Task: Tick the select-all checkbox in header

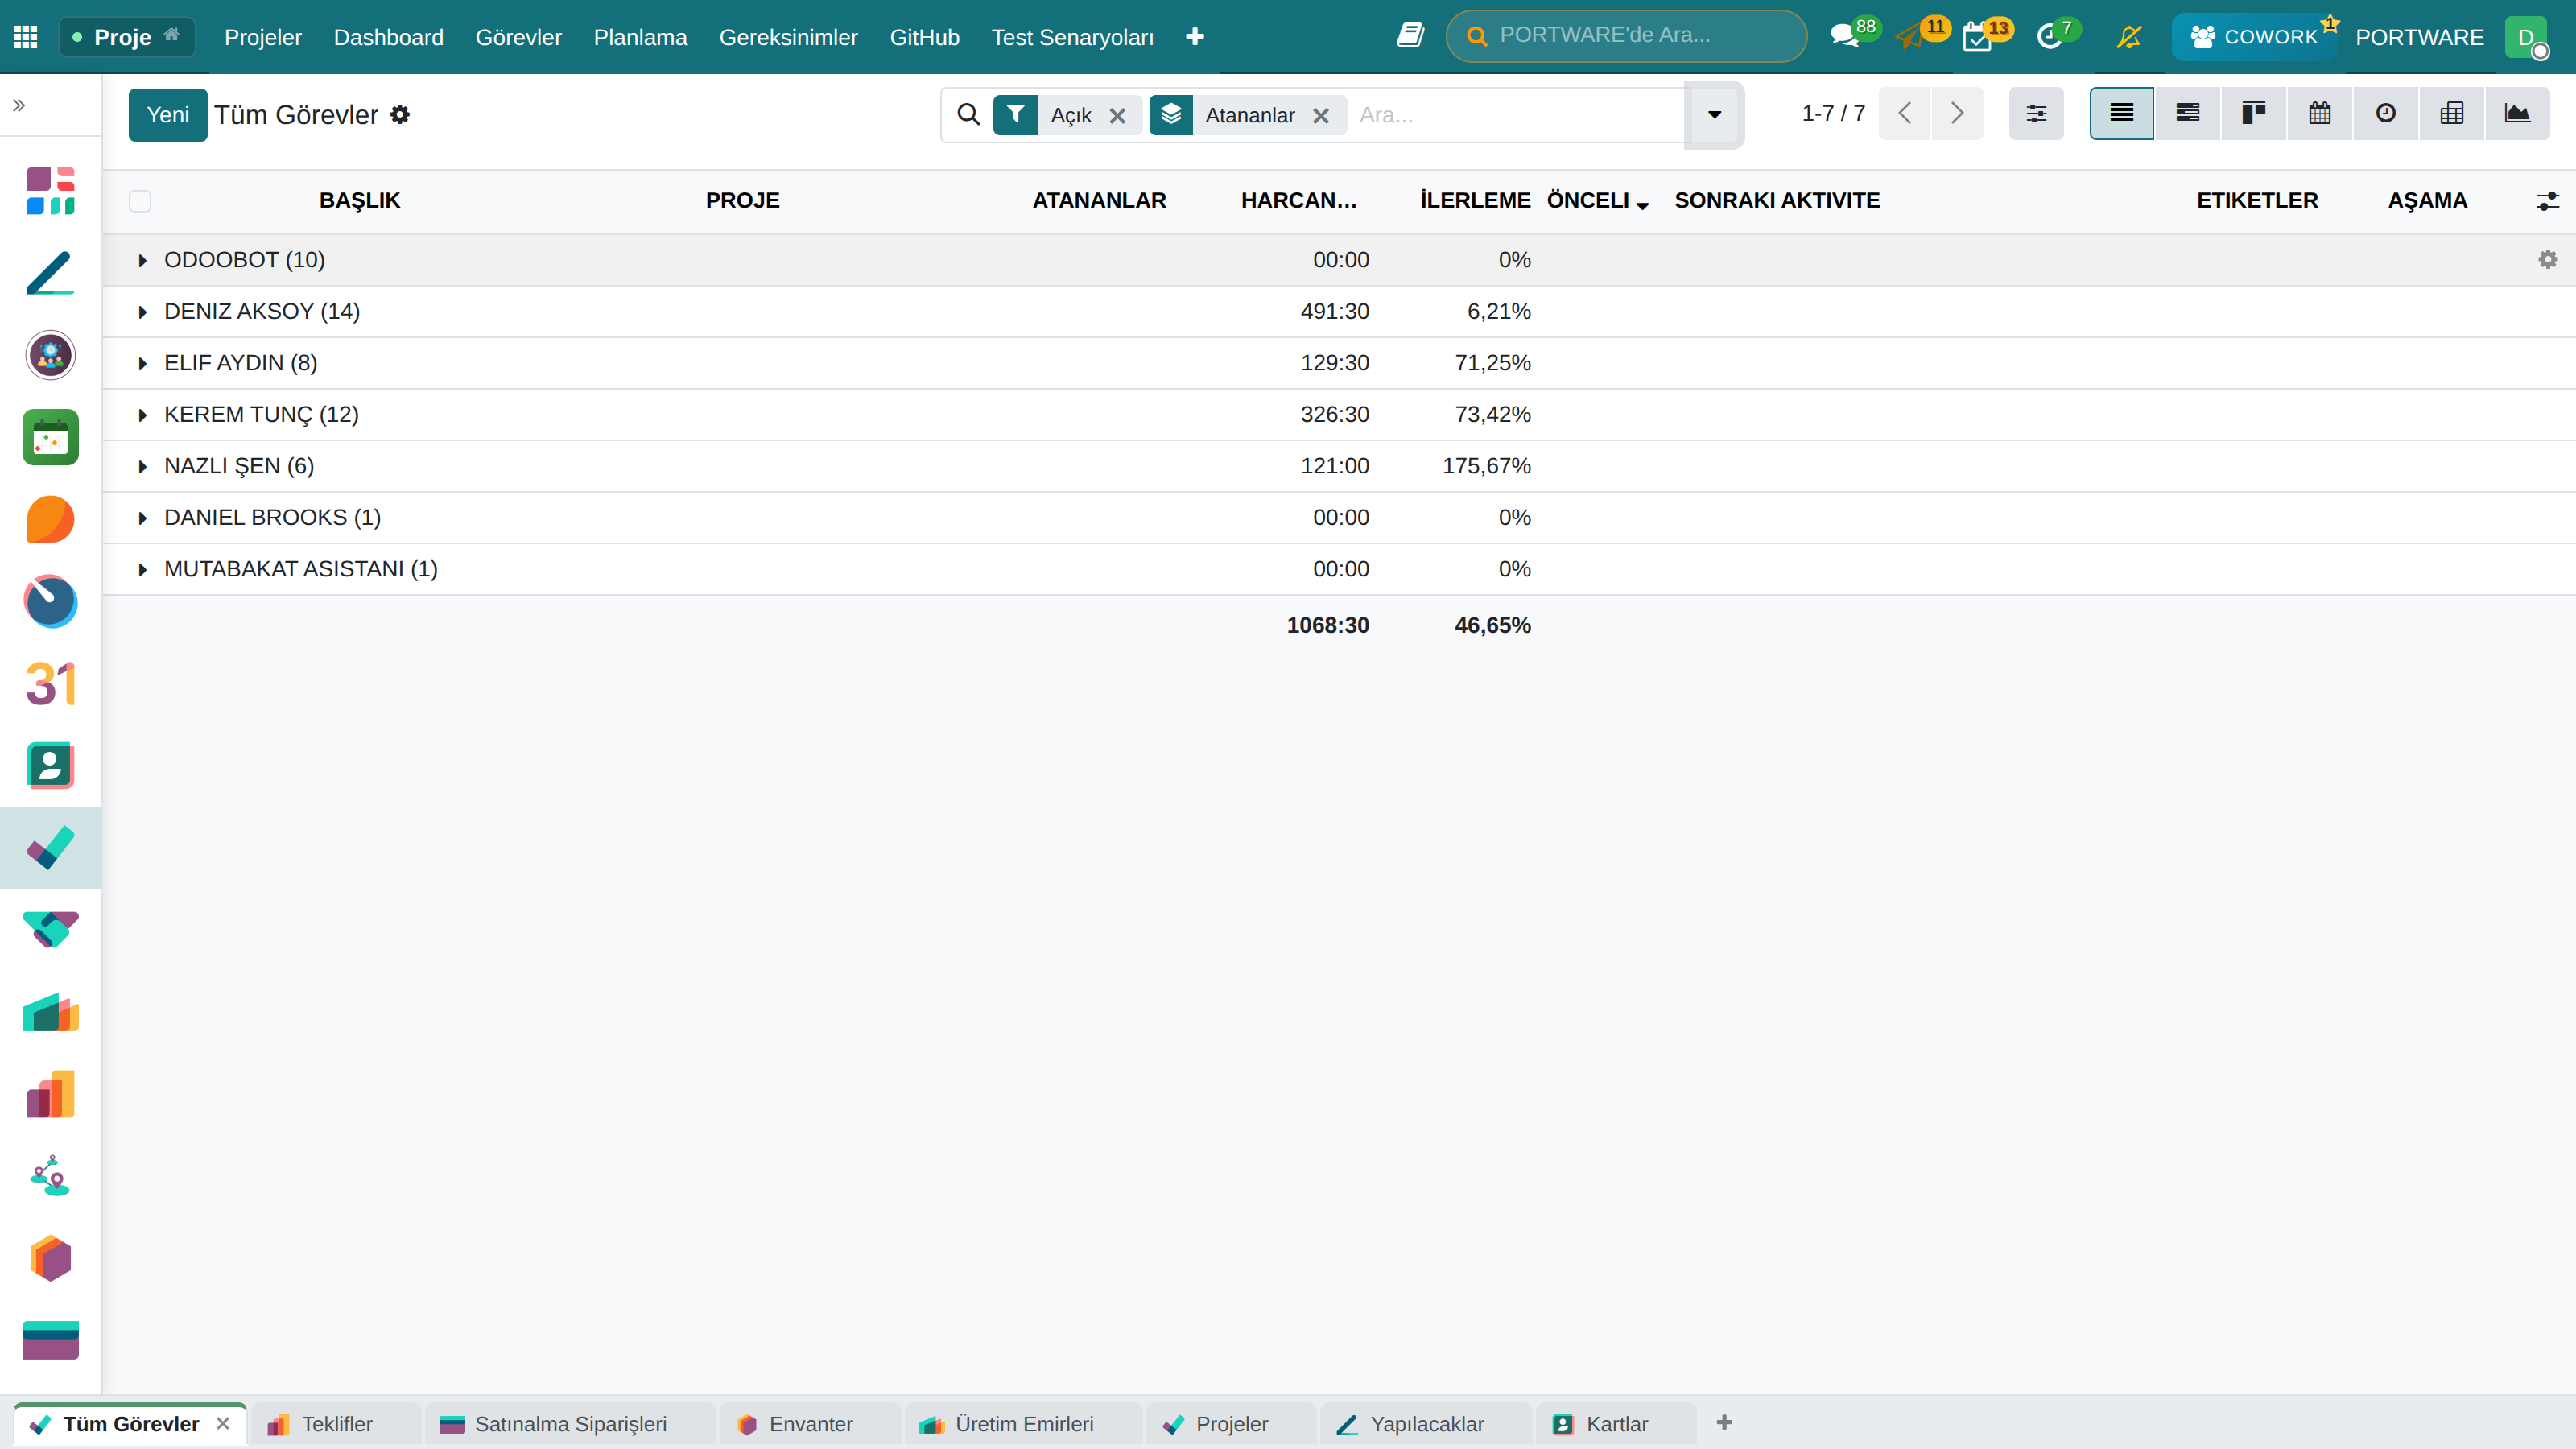Action: pos(140,201)
